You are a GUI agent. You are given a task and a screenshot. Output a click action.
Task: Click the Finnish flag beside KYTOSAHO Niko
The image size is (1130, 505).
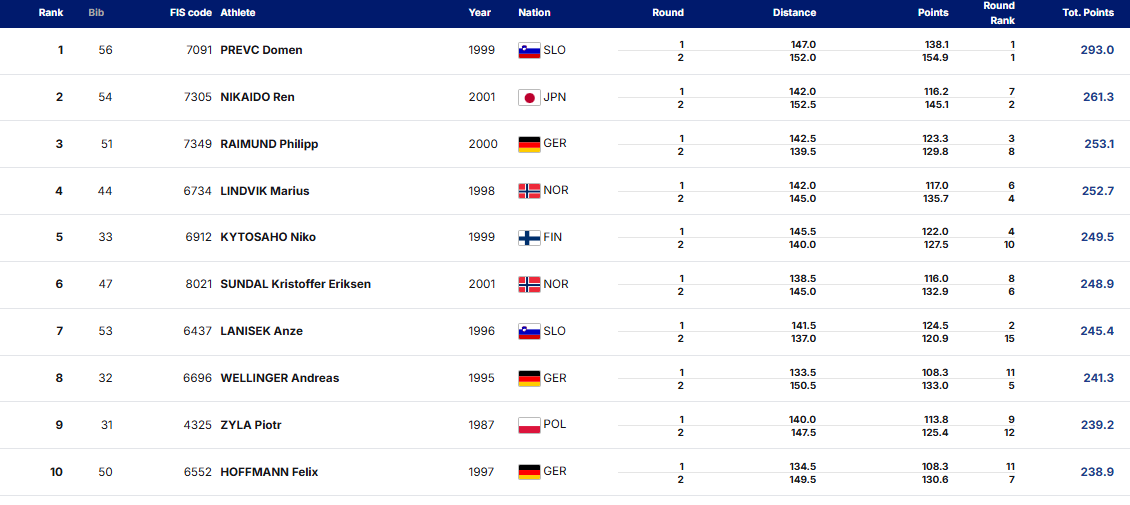[529, 238]
